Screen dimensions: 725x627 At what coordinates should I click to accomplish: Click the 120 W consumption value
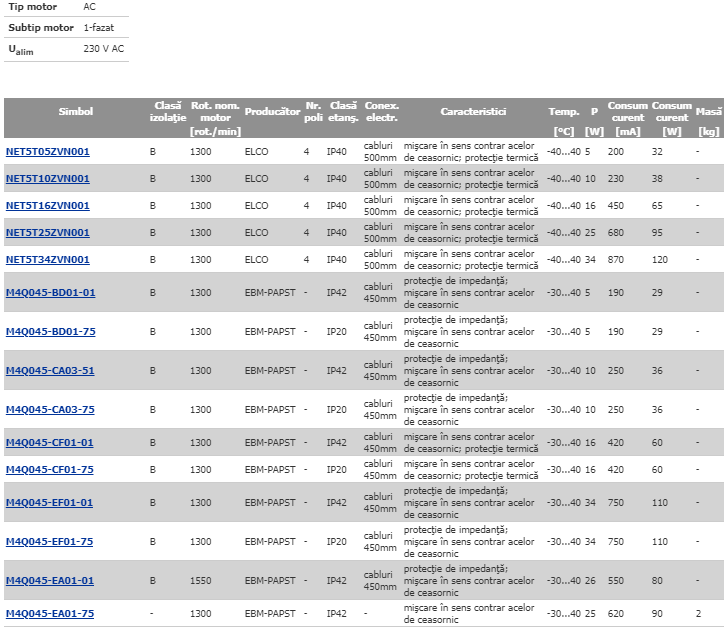pyautogui.click(x=660, y=260)
